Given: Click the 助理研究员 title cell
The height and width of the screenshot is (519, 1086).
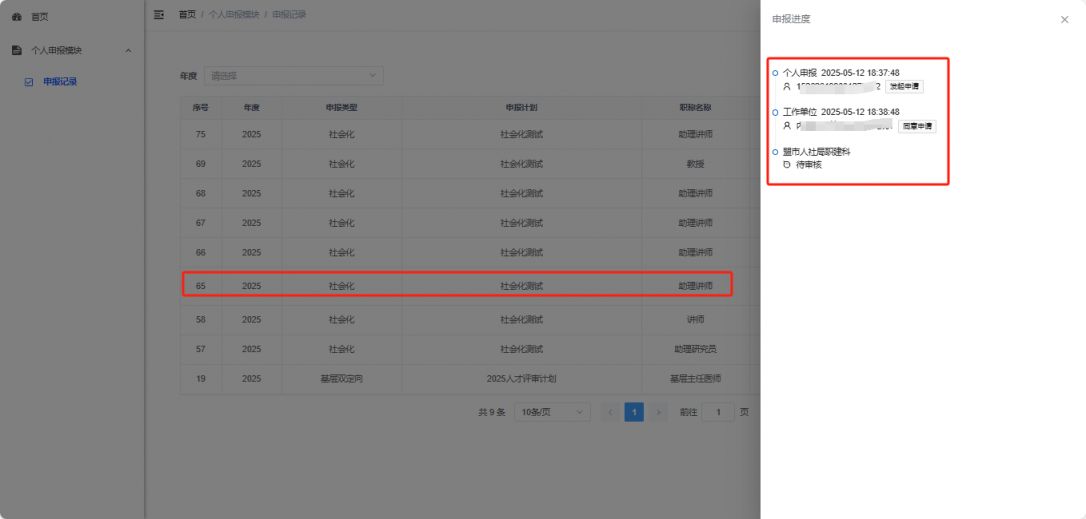Looking at the screenshot, I should (x=695, y=349).
